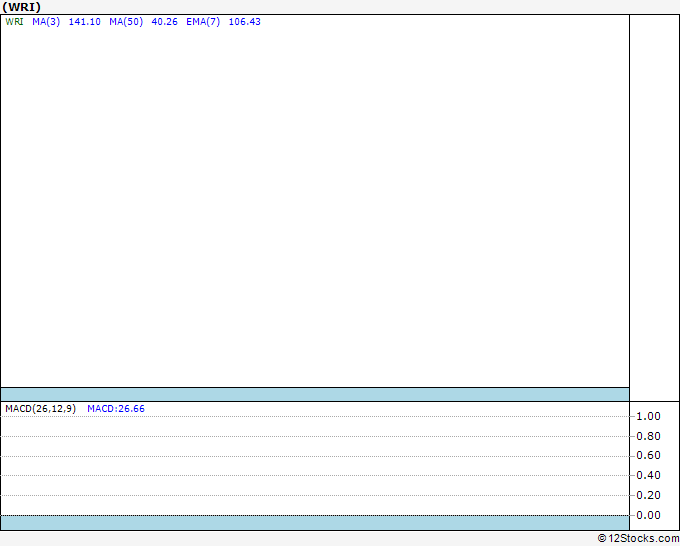Screen dimensions: 680x546
Task: Click the (WRI) chart title
Action: pyautogui.click(x=21, y=7)
